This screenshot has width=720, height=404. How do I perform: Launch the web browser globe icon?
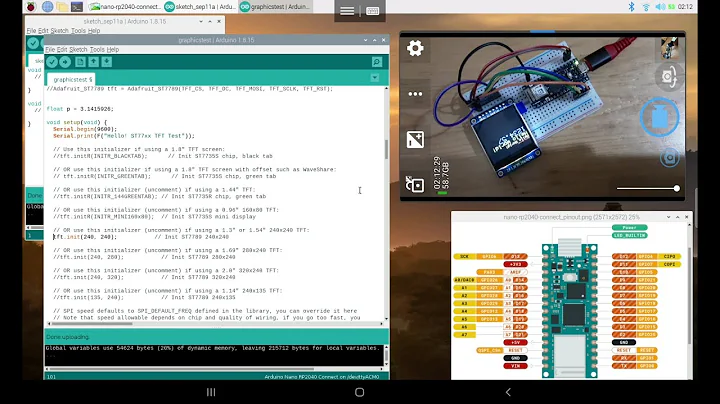tap(47, 6)
